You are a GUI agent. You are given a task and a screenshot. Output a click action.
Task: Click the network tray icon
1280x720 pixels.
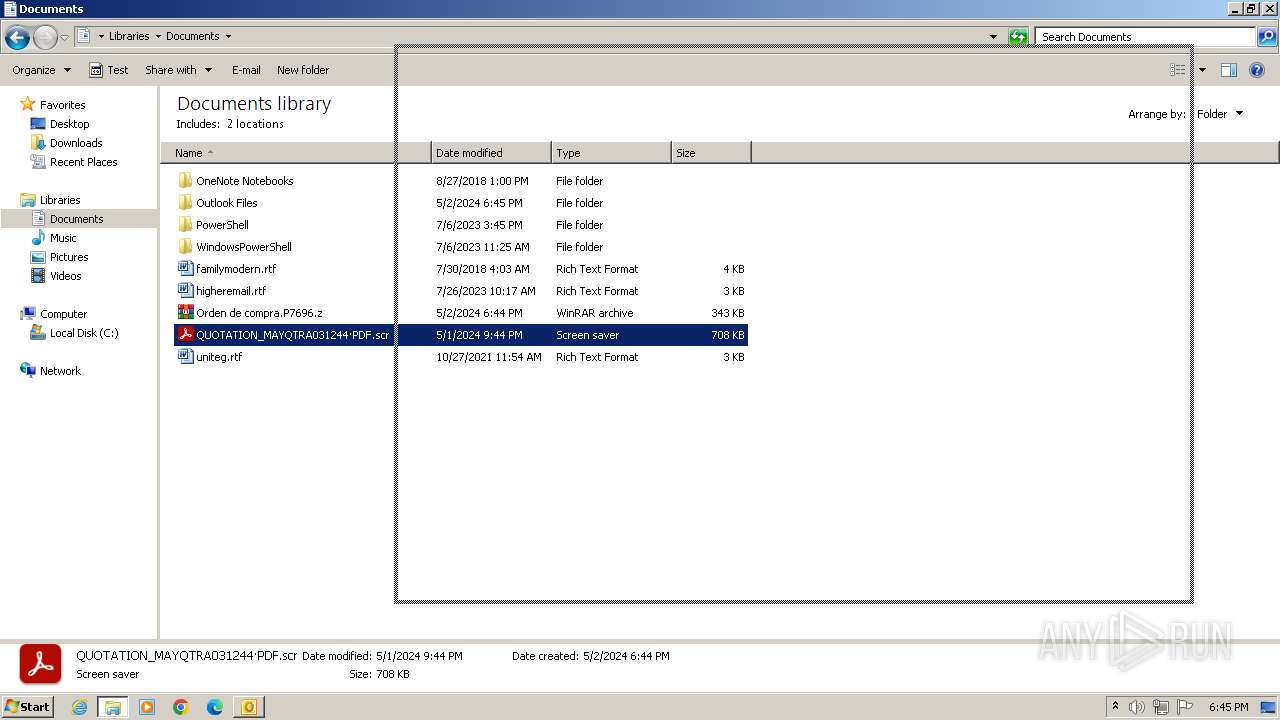pyautogui.click(x=1161, y=707)
